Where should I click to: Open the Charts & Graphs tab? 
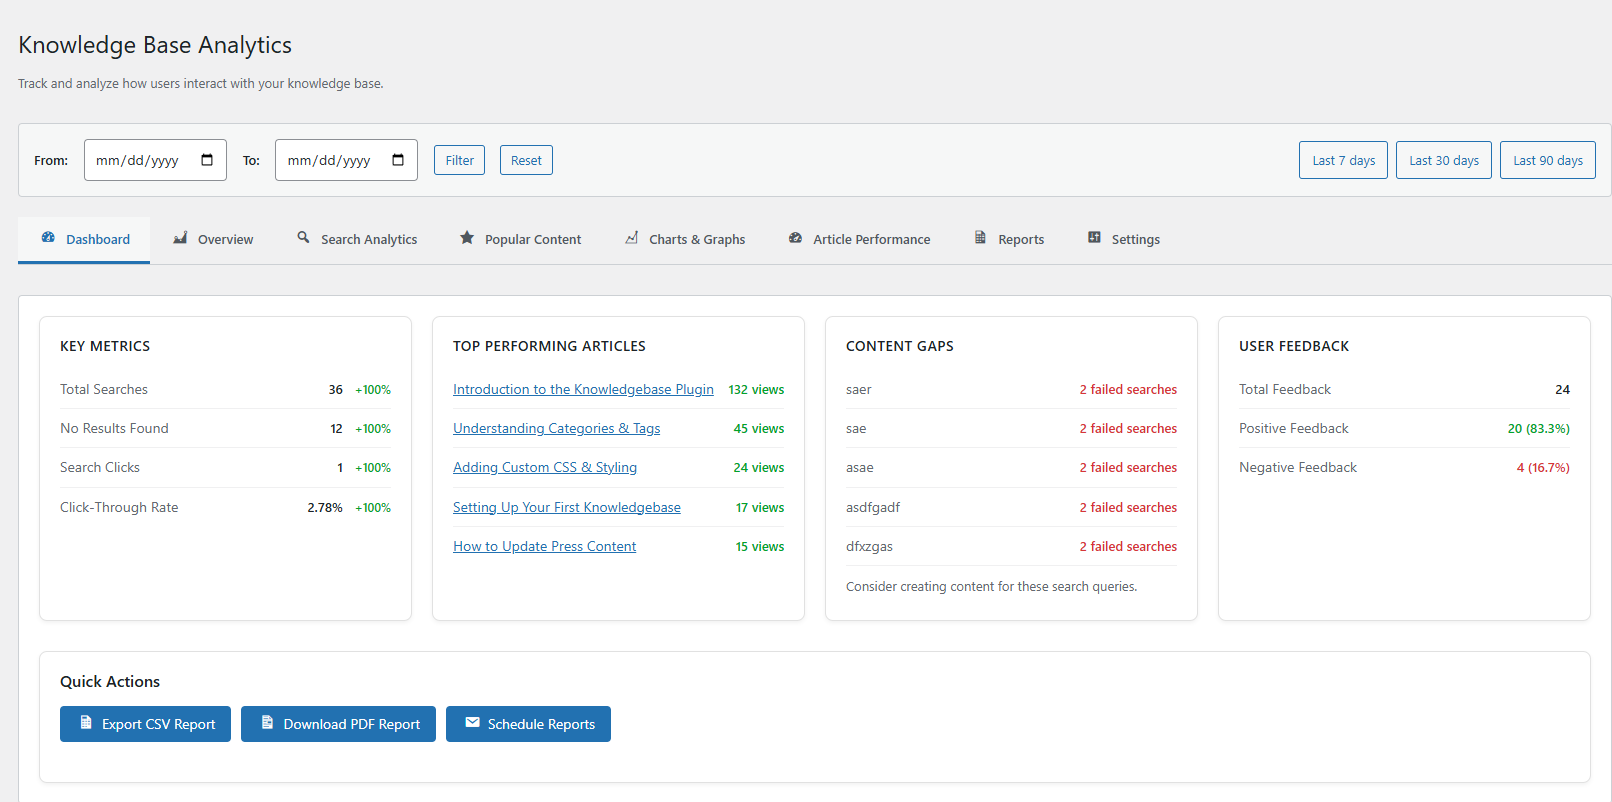(685, 240)
